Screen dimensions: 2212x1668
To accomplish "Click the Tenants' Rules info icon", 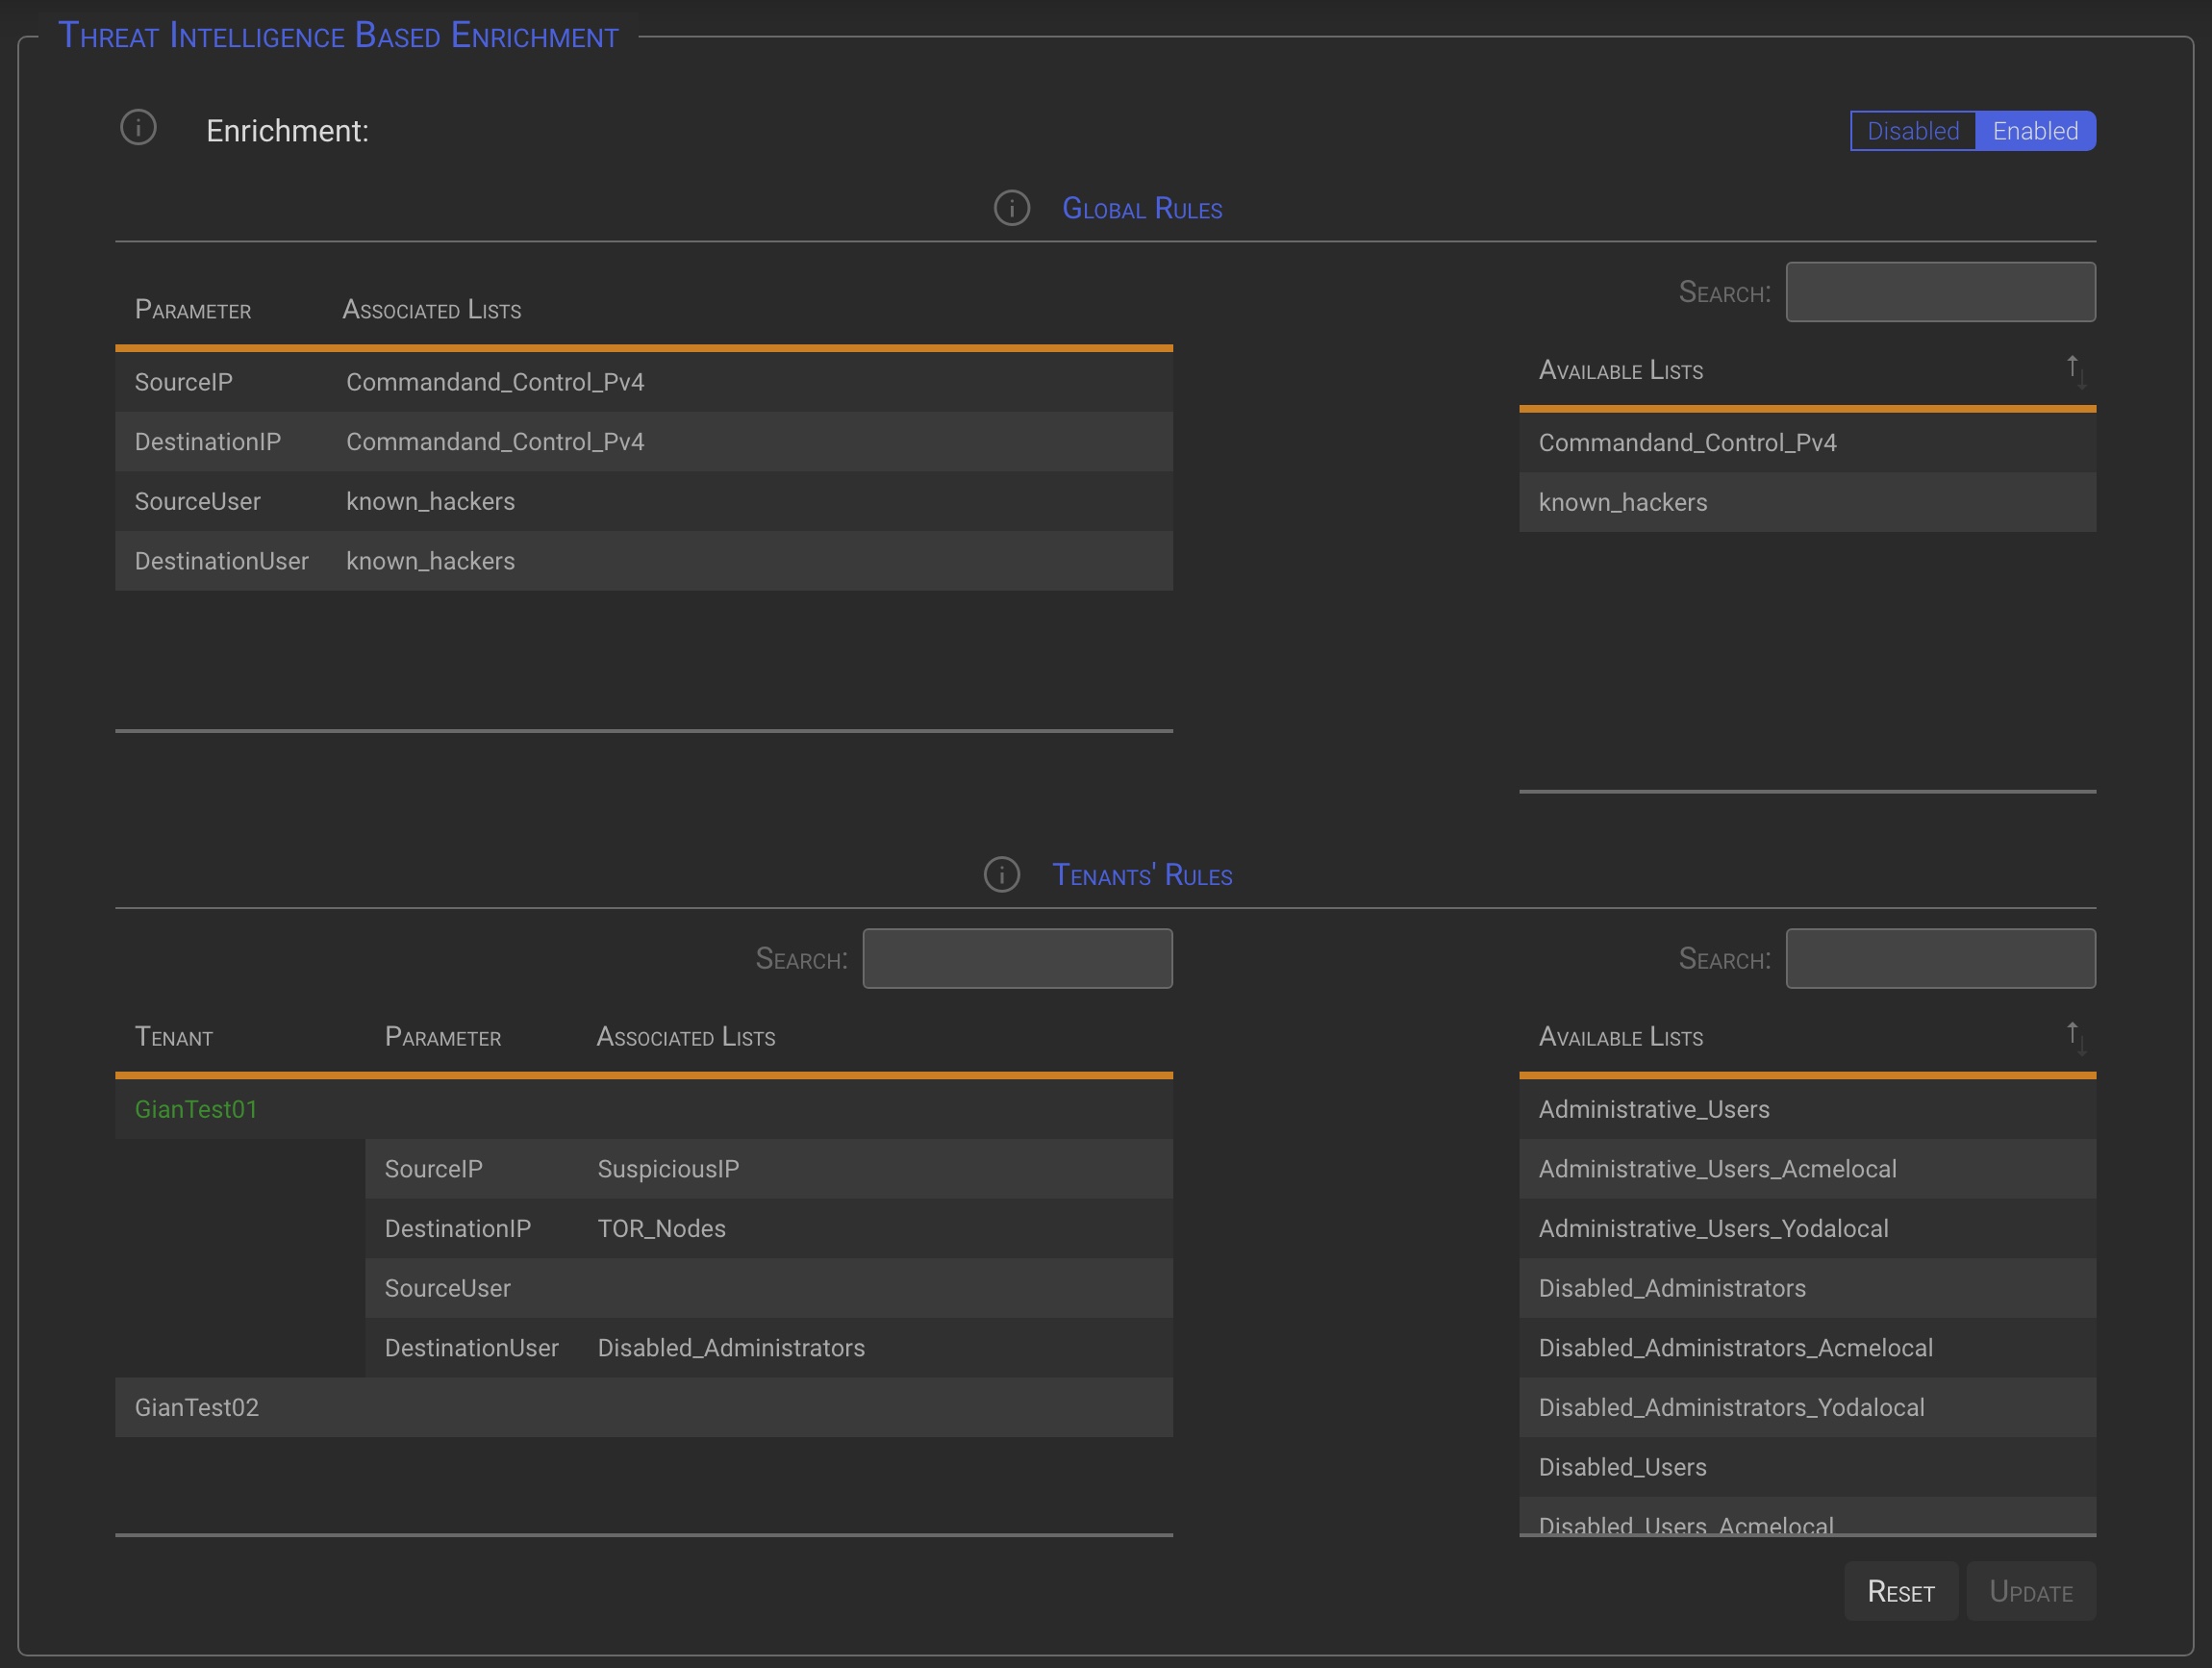I will tap(1001, 874).
